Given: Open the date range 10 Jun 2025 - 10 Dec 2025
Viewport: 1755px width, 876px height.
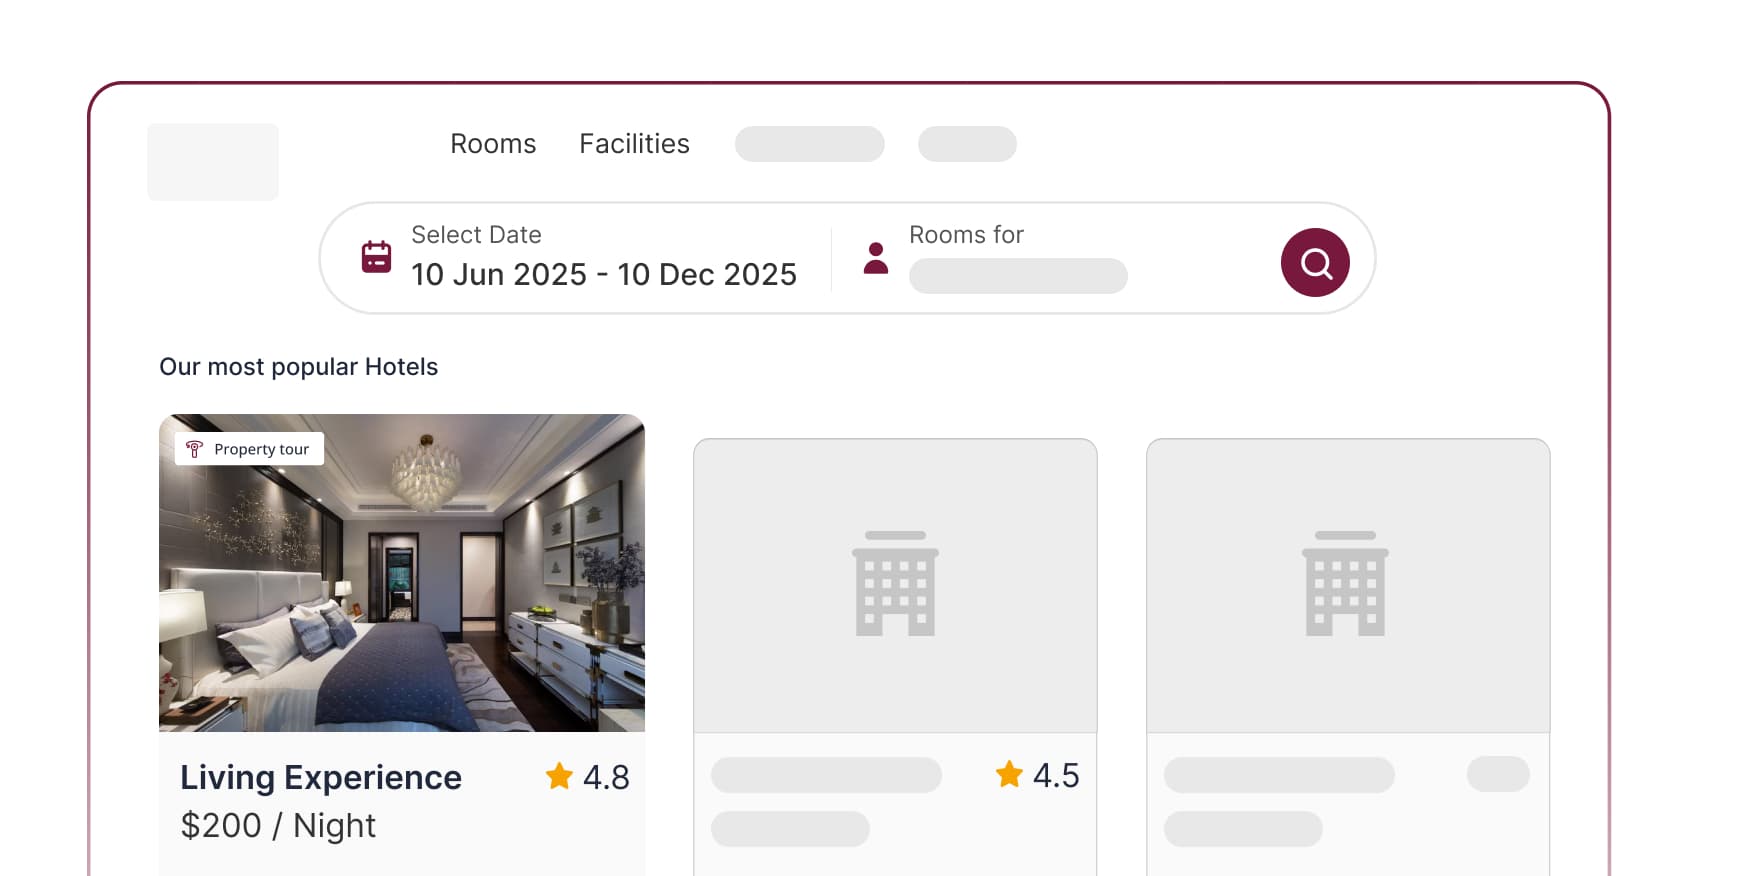Looking at the screenshot, I should tap(604, 274).
